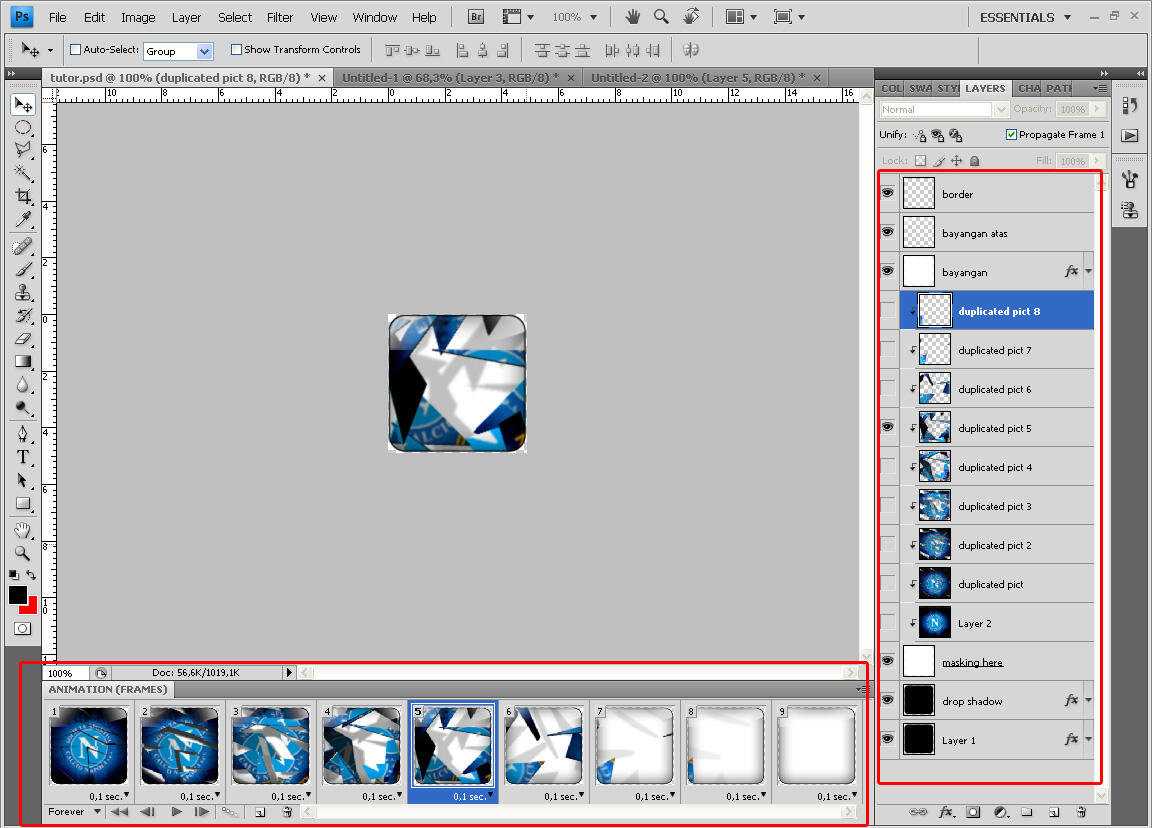
Task: Hide the duplicated pict 5 layer
Action: coord(888,427)
